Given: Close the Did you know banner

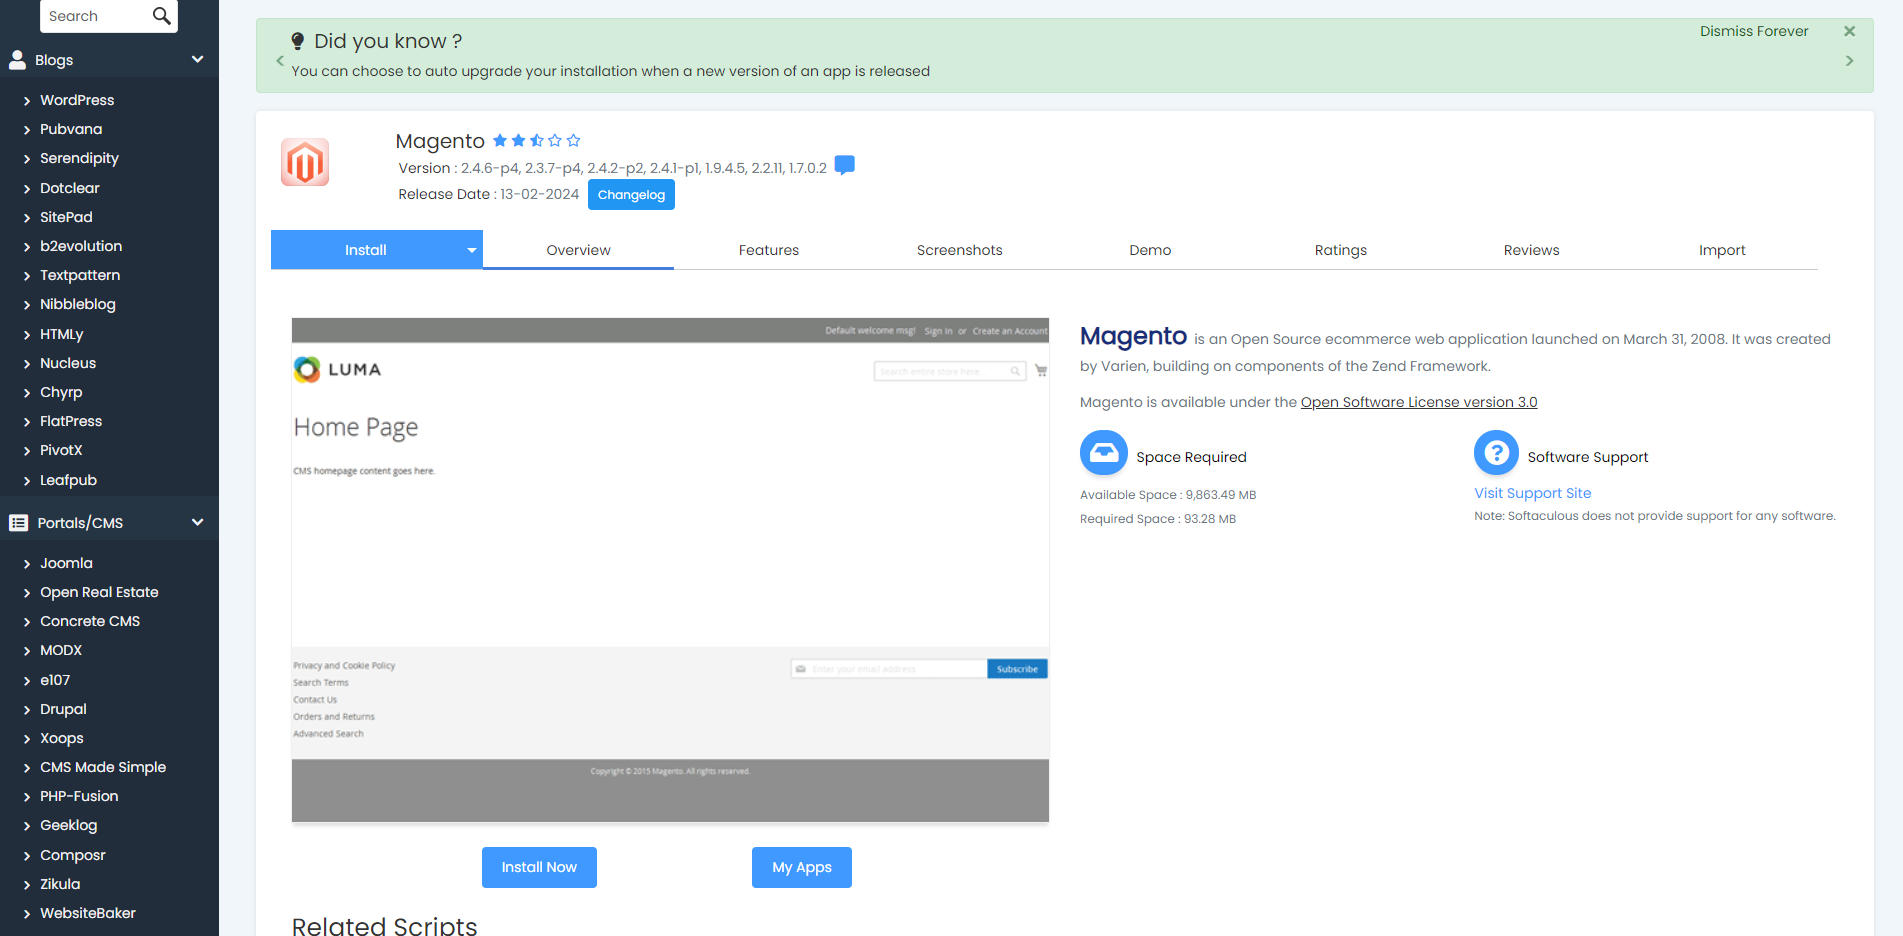Looking at the screenshot, I should [x=1849, y=31].
